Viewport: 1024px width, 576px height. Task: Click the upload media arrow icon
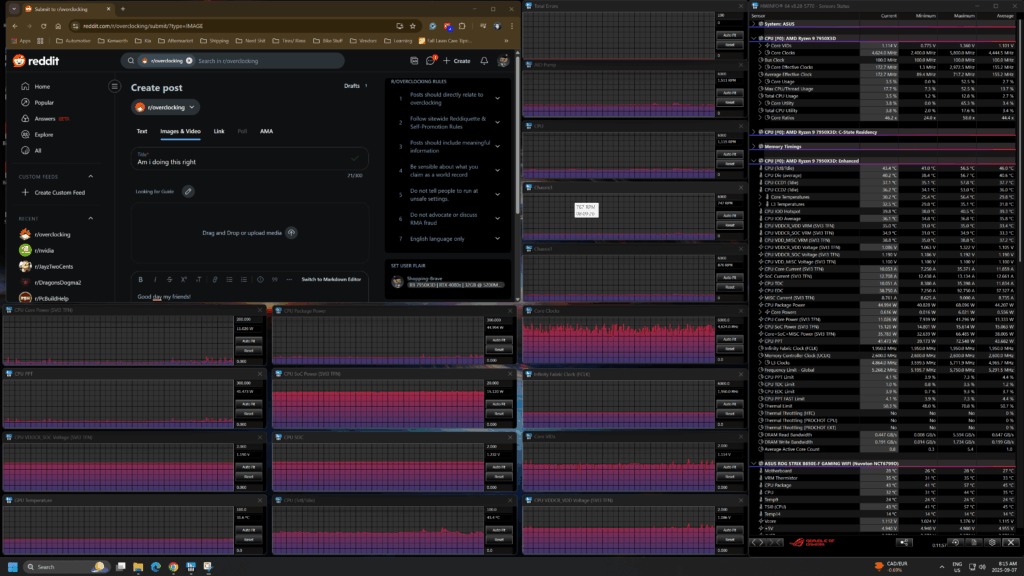click(x=291, y=232)
